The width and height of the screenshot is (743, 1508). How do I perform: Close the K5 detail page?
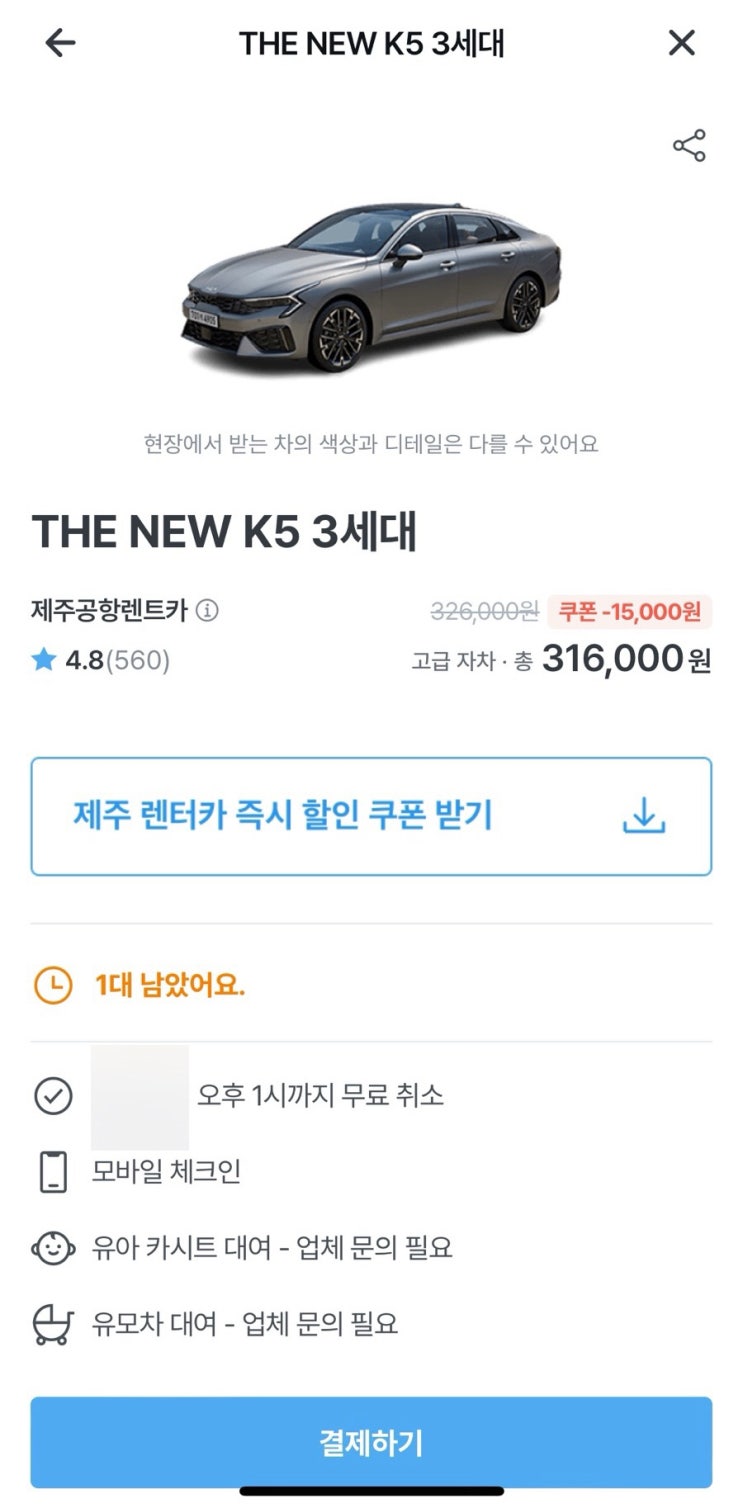(x=681, y=43)
